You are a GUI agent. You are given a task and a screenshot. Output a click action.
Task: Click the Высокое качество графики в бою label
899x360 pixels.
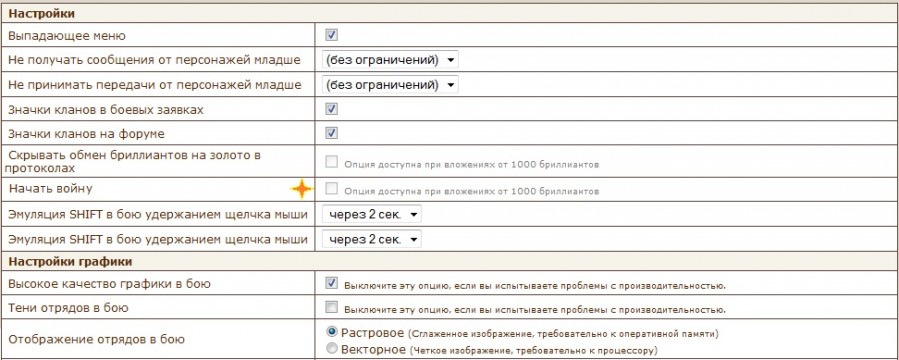(110, 284)
